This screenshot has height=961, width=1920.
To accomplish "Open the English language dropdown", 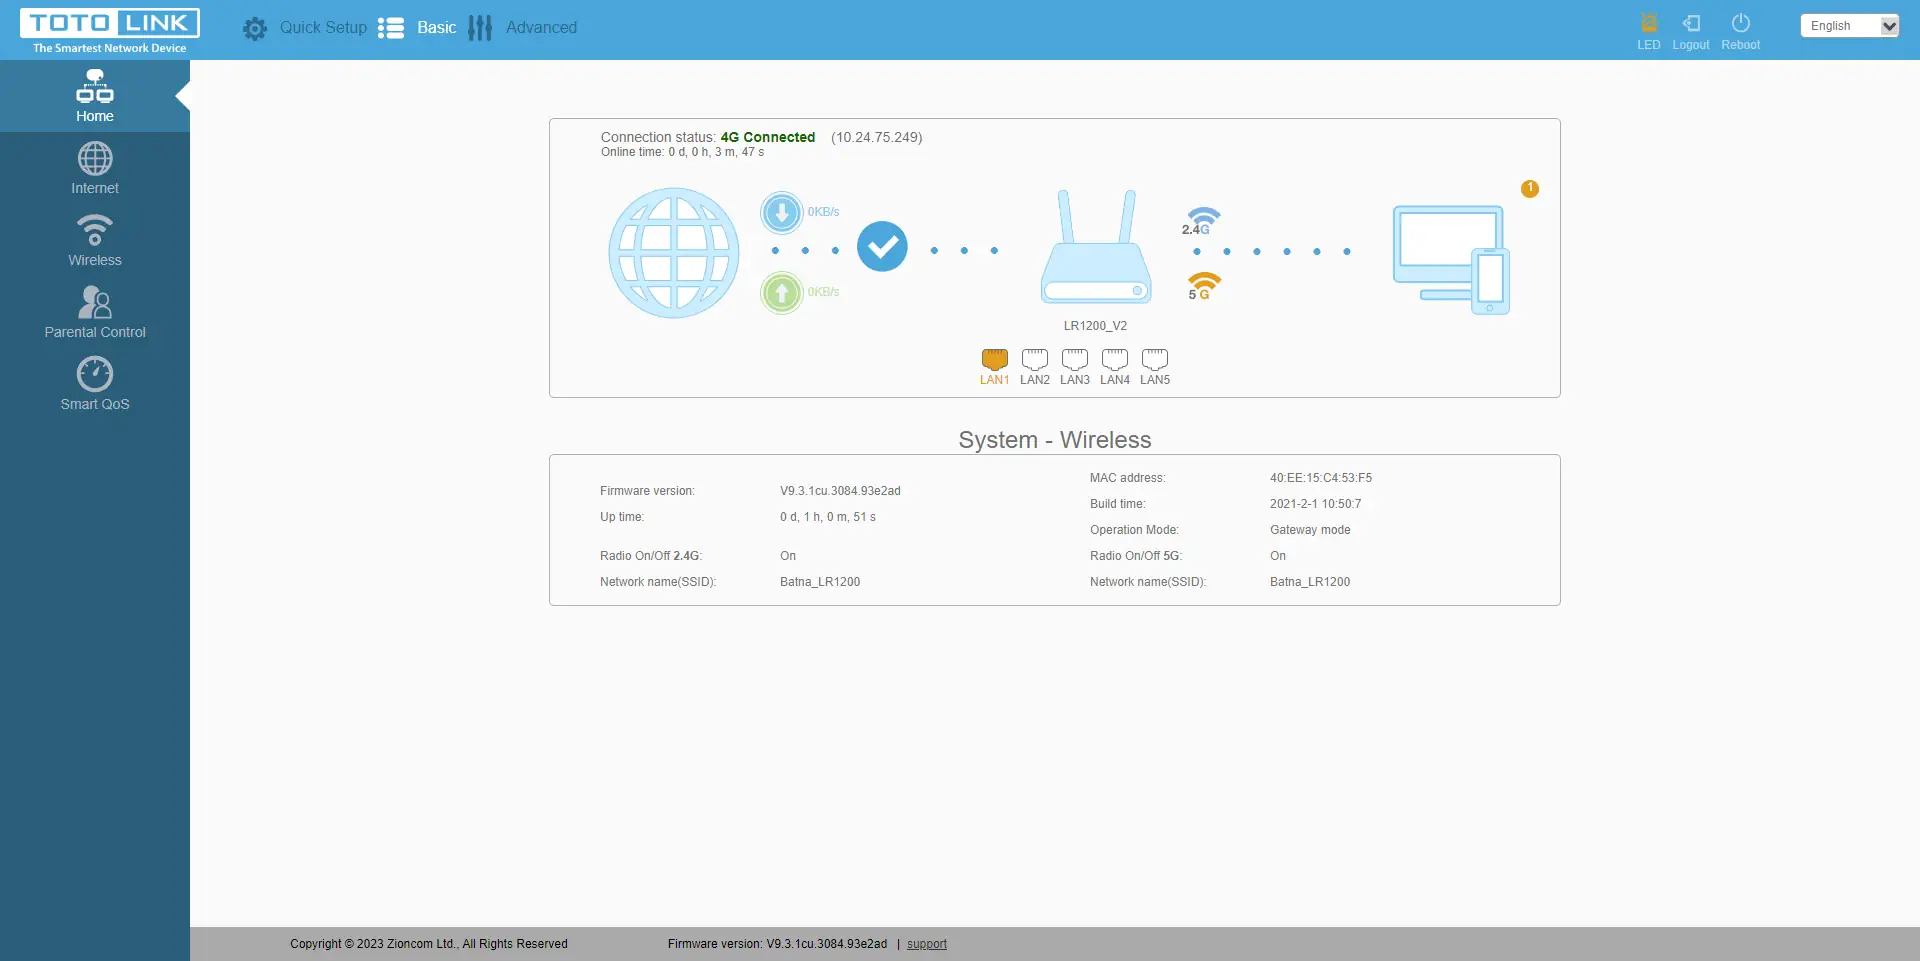I will click(x=1849, y=26).
